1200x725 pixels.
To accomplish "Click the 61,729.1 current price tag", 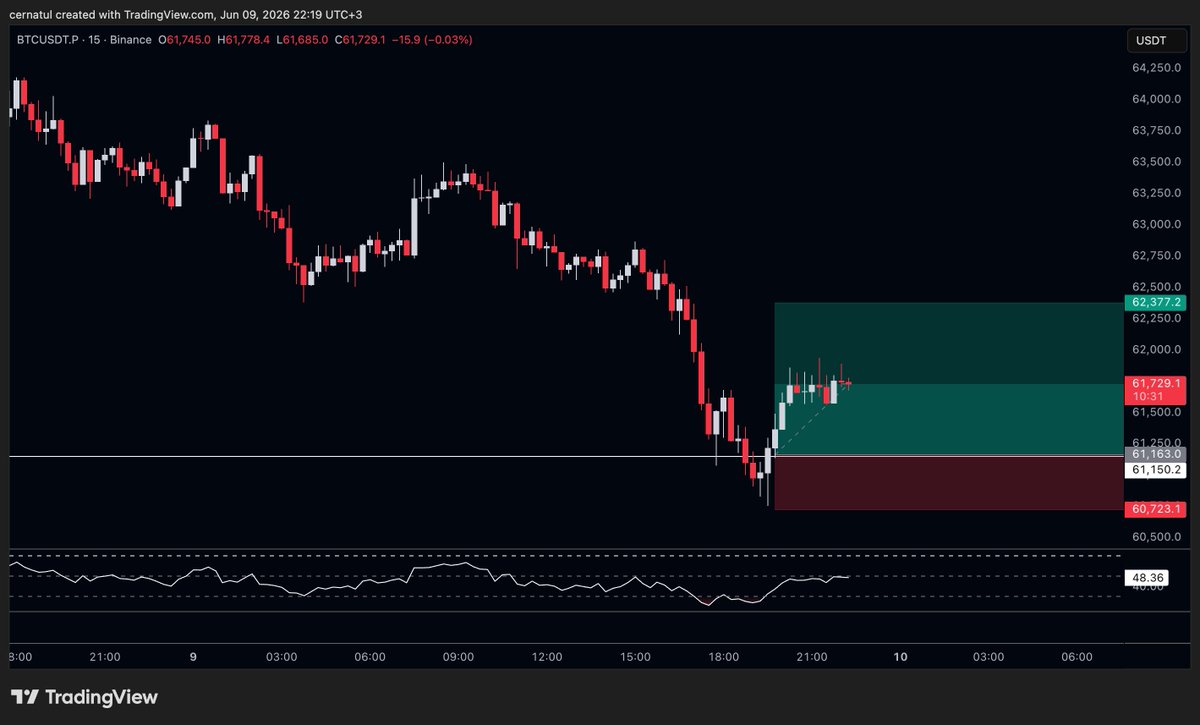I will click(1155, 383).
